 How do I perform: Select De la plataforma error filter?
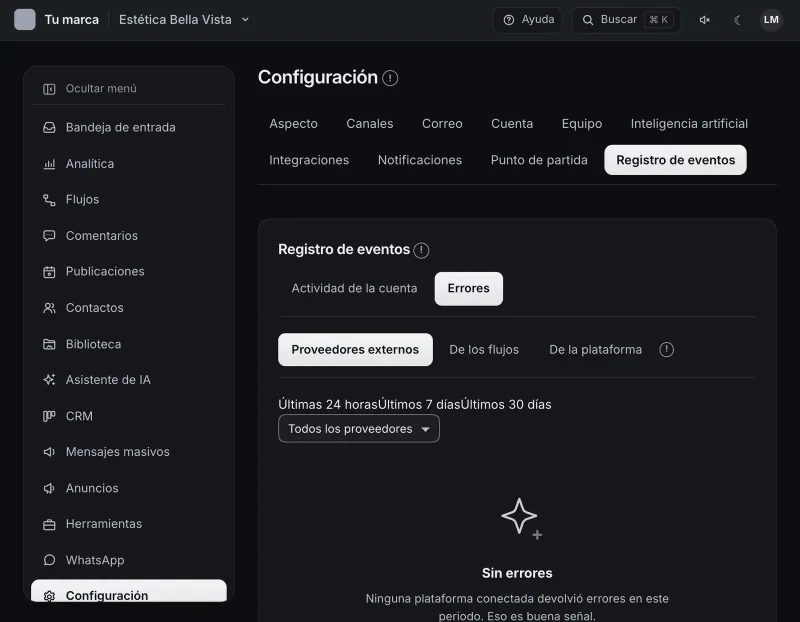click(595, 350)
